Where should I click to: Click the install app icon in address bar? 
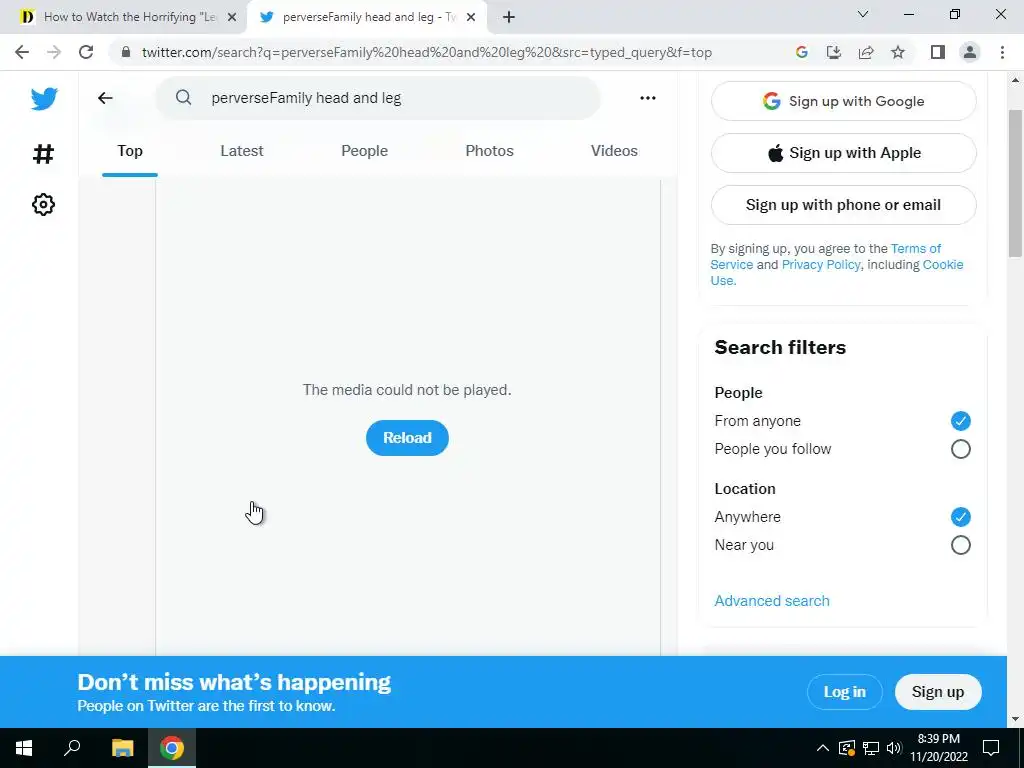(x=834, y=52)
